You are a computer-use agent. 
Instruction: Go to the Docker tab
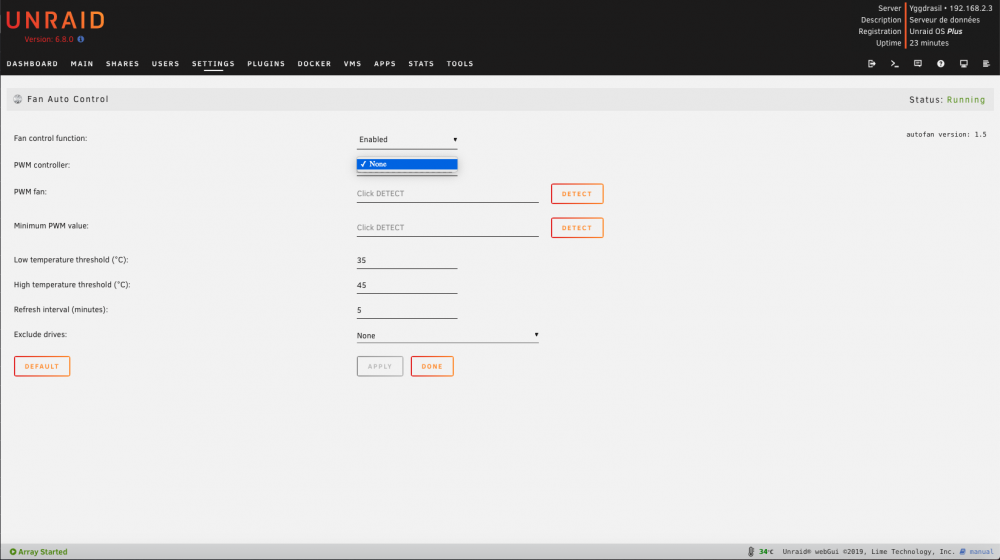(314, 64)
